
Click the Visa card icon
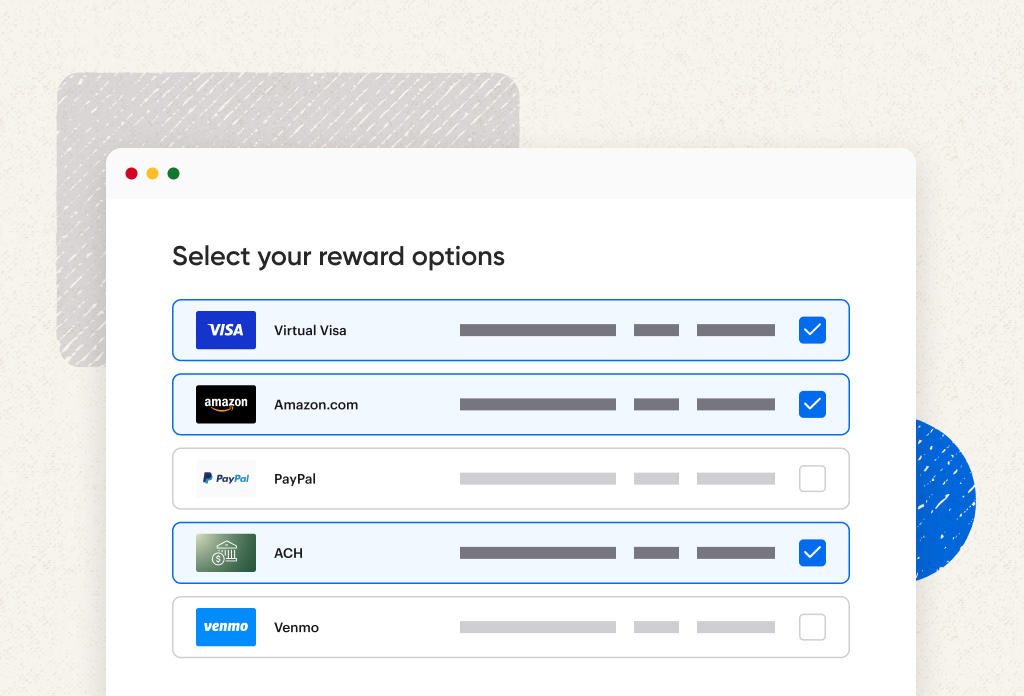click(x=225, y=330)
